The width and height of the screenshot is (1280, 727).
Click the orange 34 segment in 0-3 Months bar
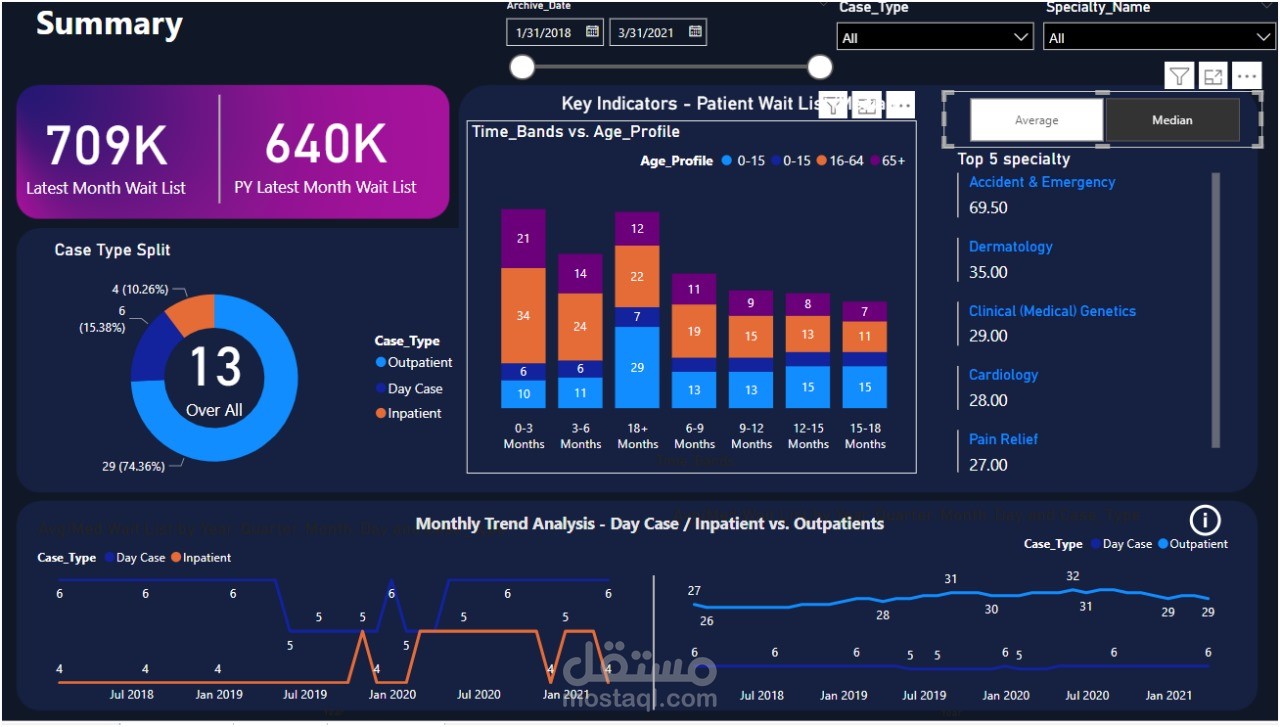tap(524, 315)
